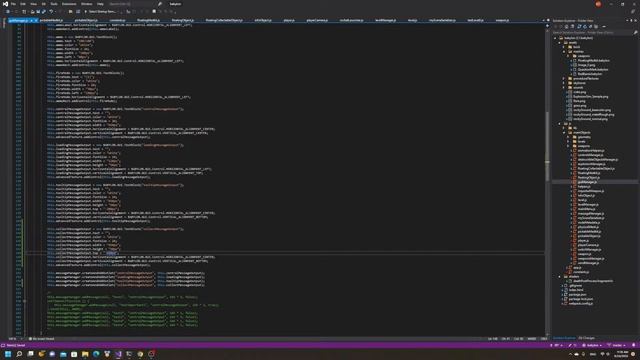Collapse the meshes folder

coord(564,51)
